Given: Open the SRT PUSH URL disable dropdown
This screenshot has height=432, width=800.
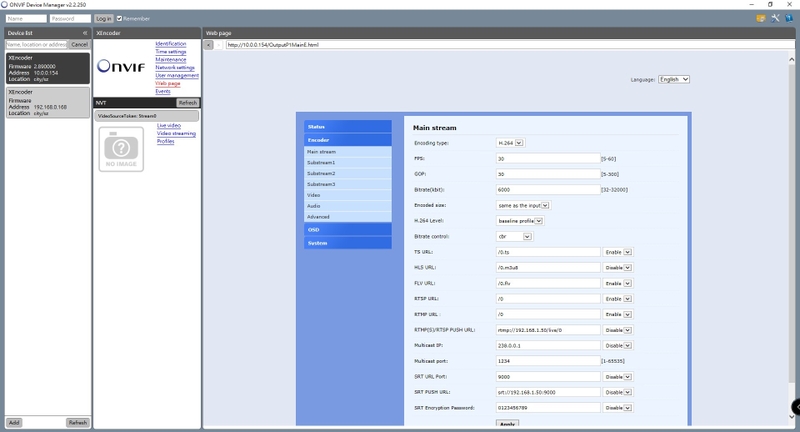Looking at the screenshot, I should pyautogui.click(x=618, y=392).
